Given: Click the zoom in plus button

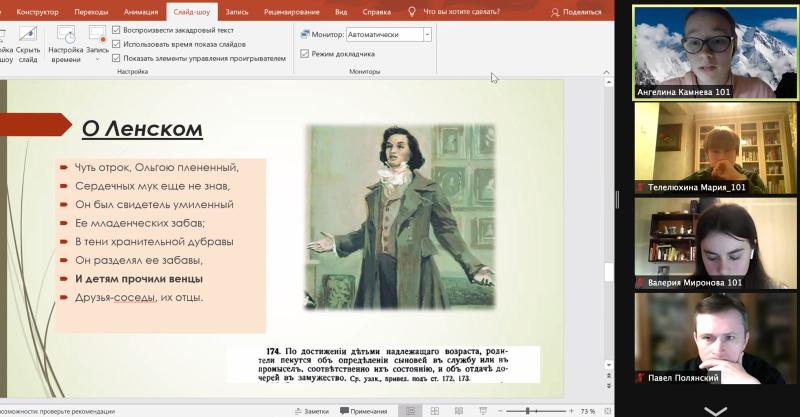Looking at the screenshot, I should (571, 411).
